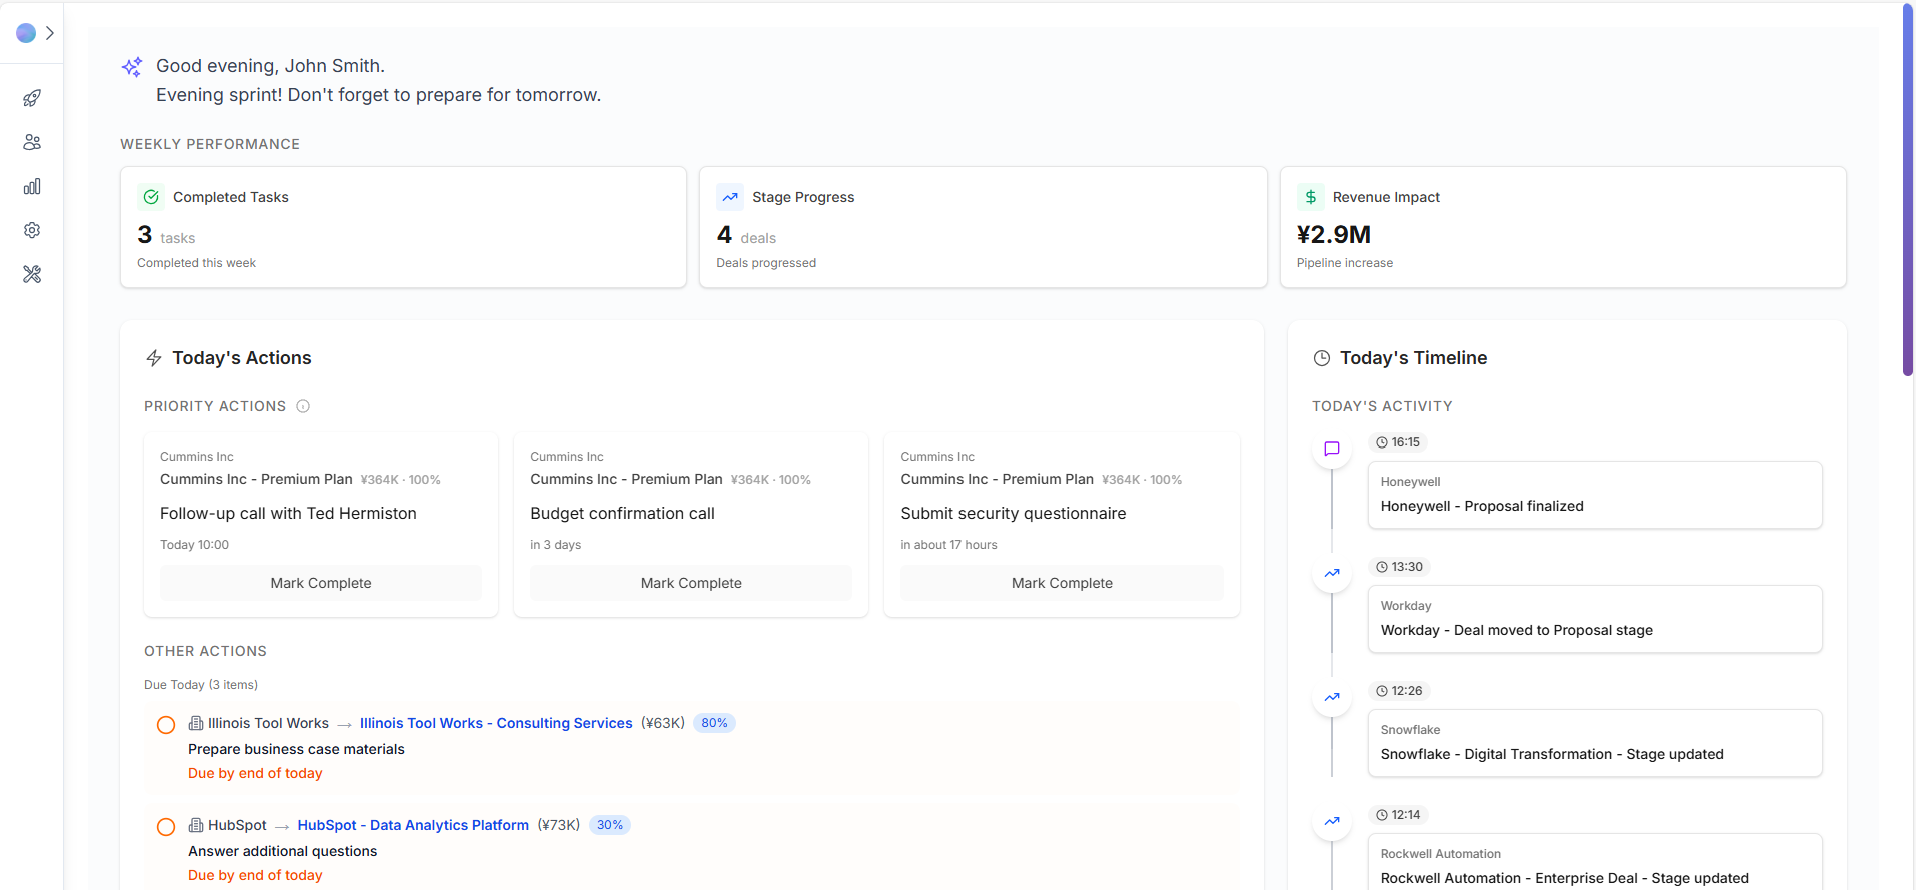
Task: Open HubSpot - Data Analytics Platform link
Action: click(x=413, y=825)
